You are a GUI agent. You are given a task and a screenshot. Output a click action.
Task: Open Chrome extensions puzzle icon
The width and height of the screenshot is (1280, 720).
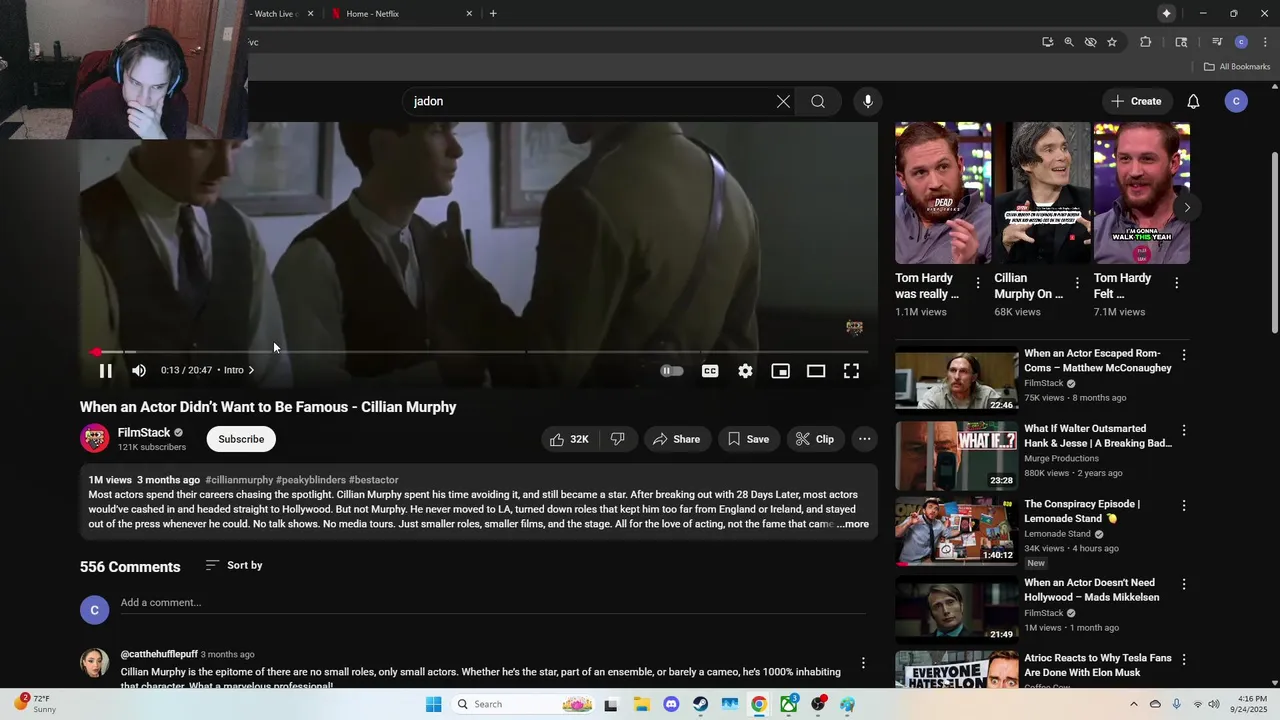(1146, 42)
